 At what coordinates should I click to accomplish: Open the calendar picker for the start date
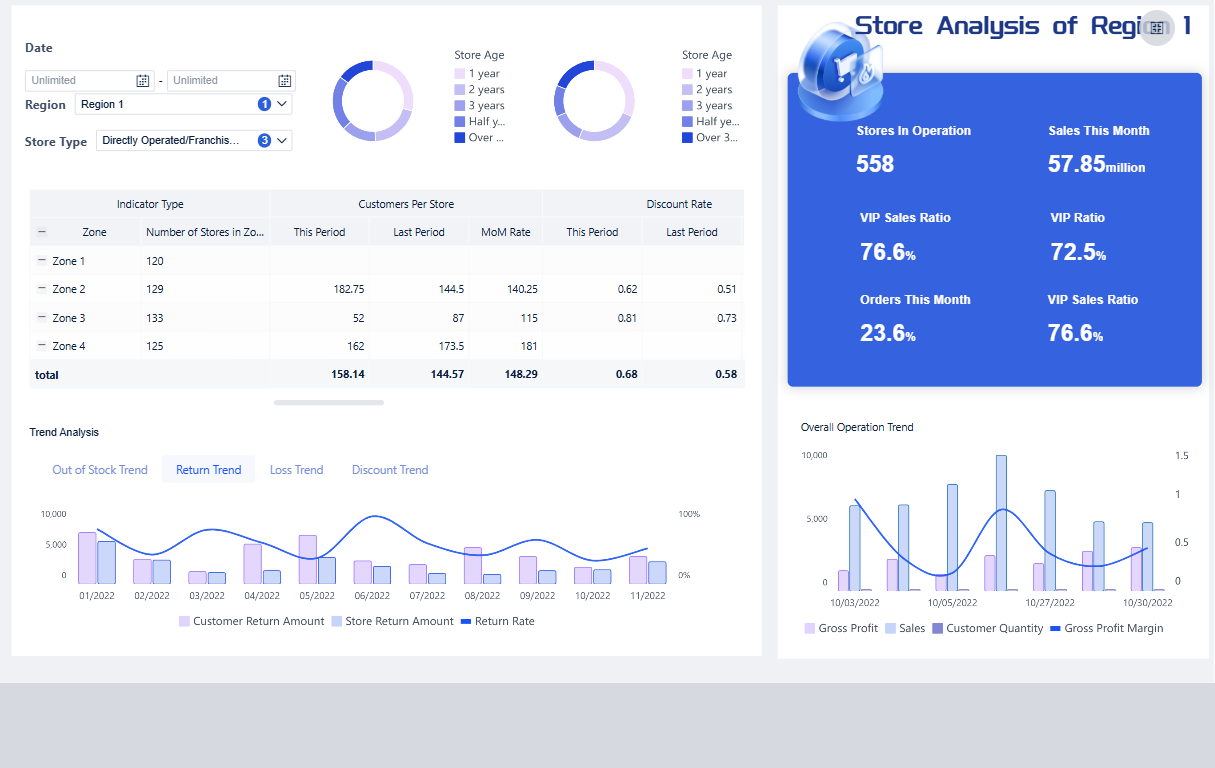coord(143,80)
